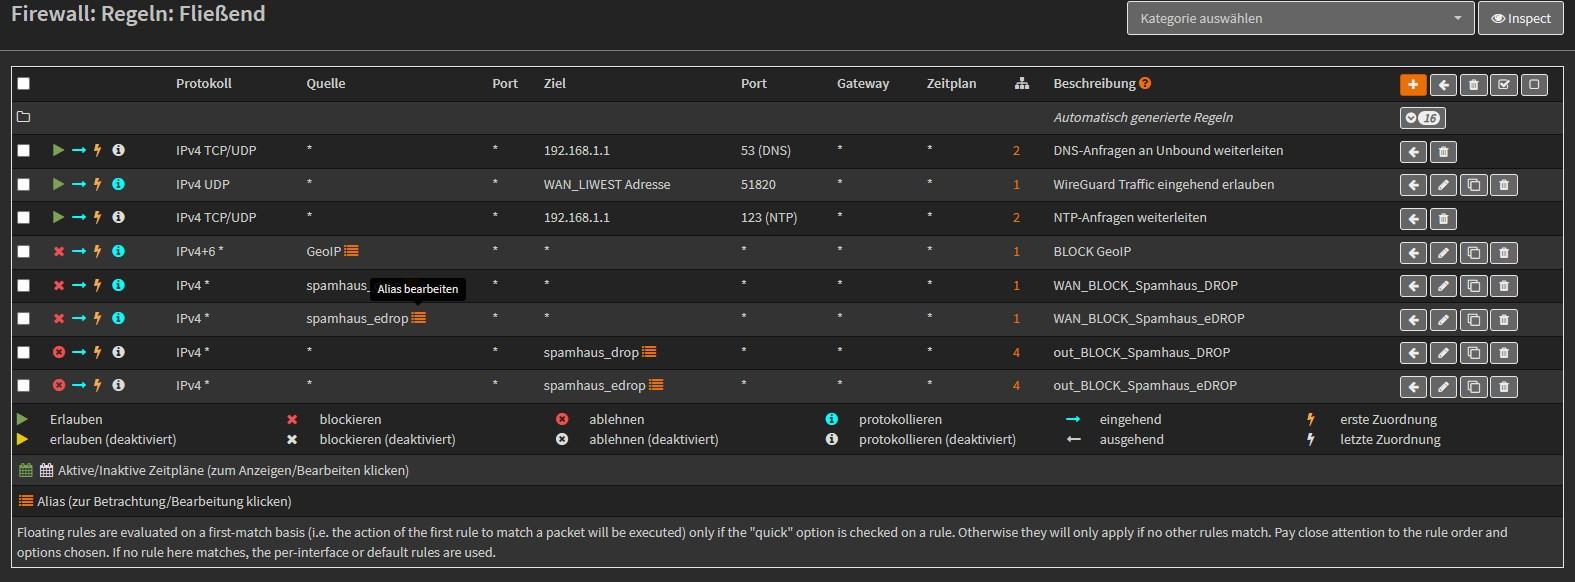Select the out_BLOCK_Spamhaus_DROP rule checkbox
Image resolution: width=1575 pixels, height=582 pixels.
point(24,352)
